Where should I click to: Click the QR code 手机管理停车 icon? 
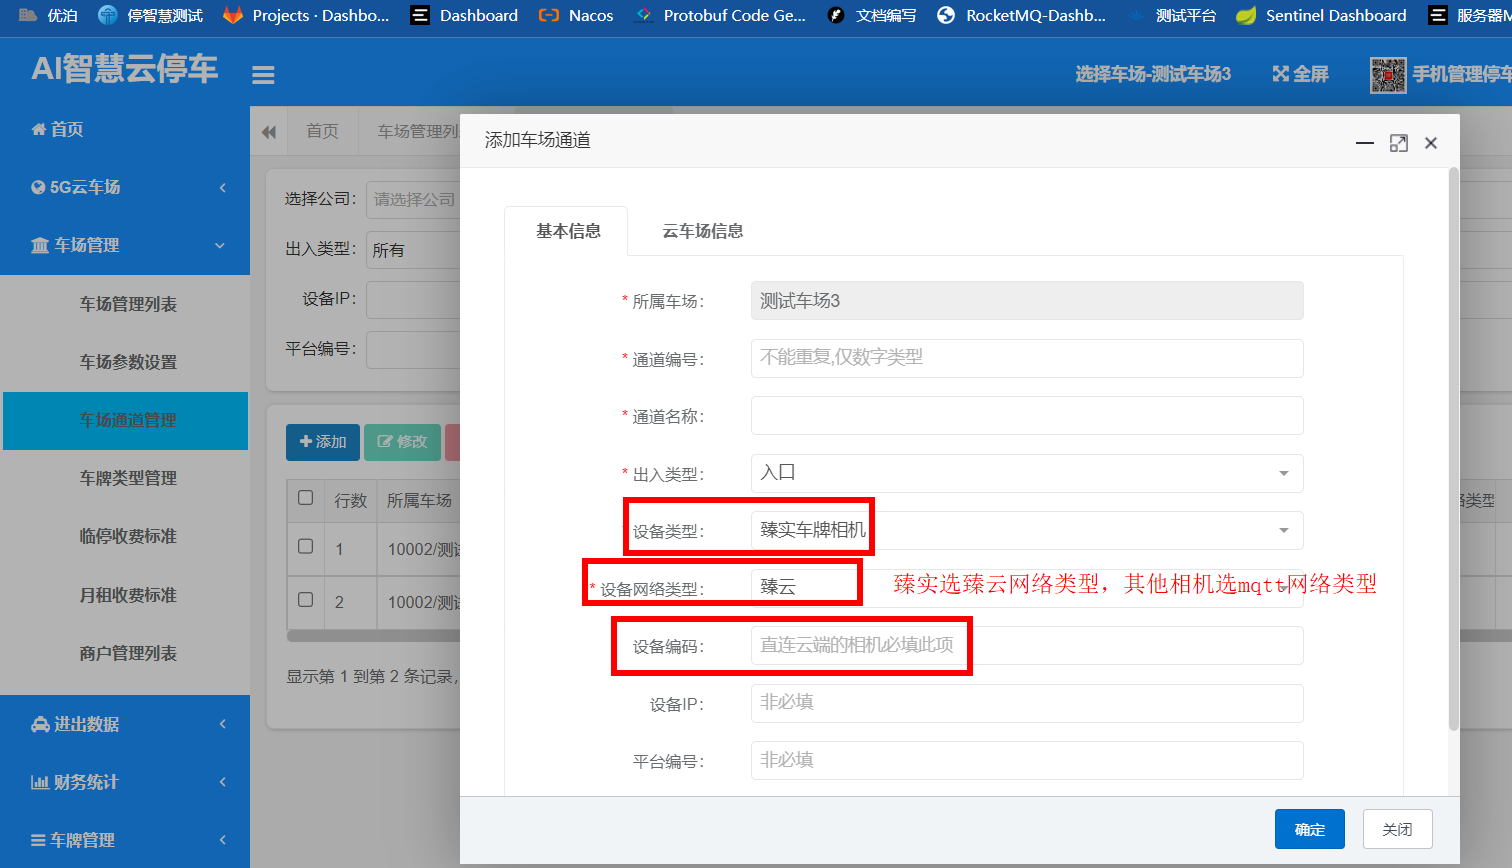[1388, 75]
